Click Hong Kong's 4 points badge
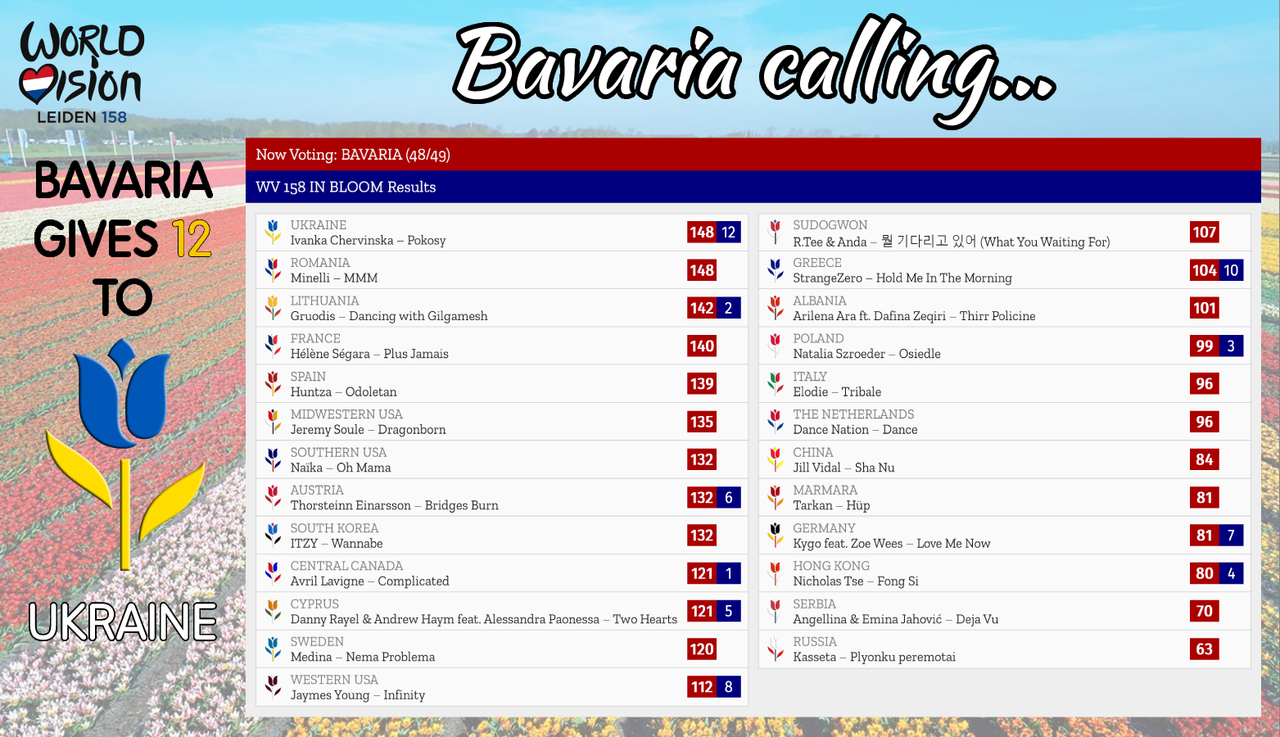Viewport: 1280px width, 737px height. [1231, 573]
